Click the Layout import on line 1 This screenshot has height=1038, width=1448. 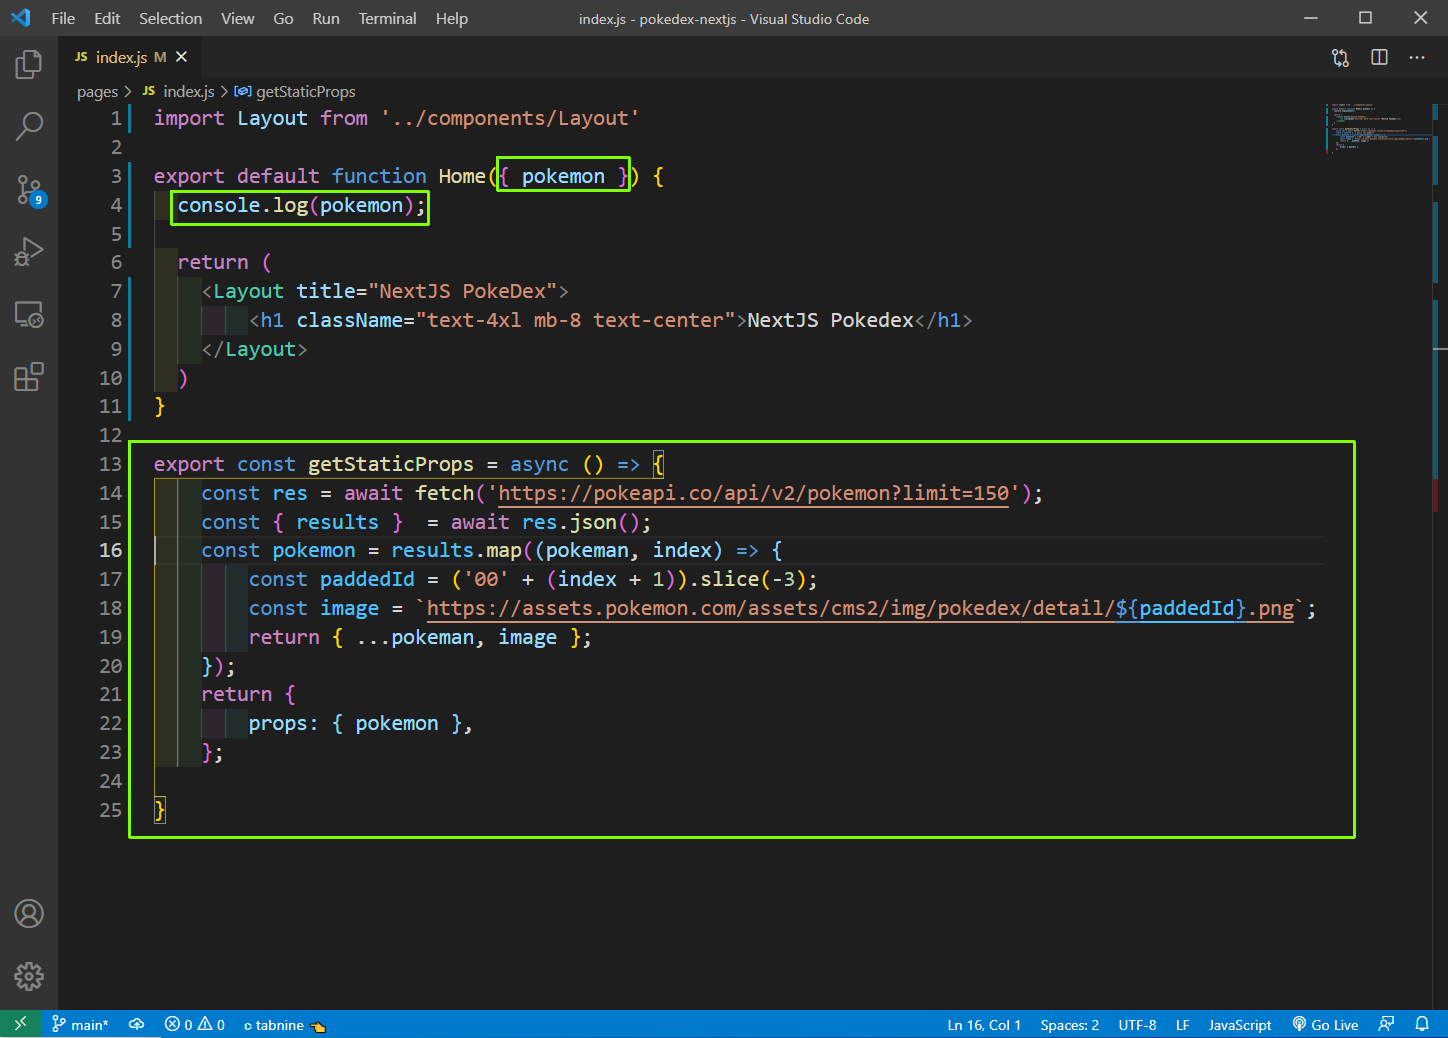tap(272, 118)
